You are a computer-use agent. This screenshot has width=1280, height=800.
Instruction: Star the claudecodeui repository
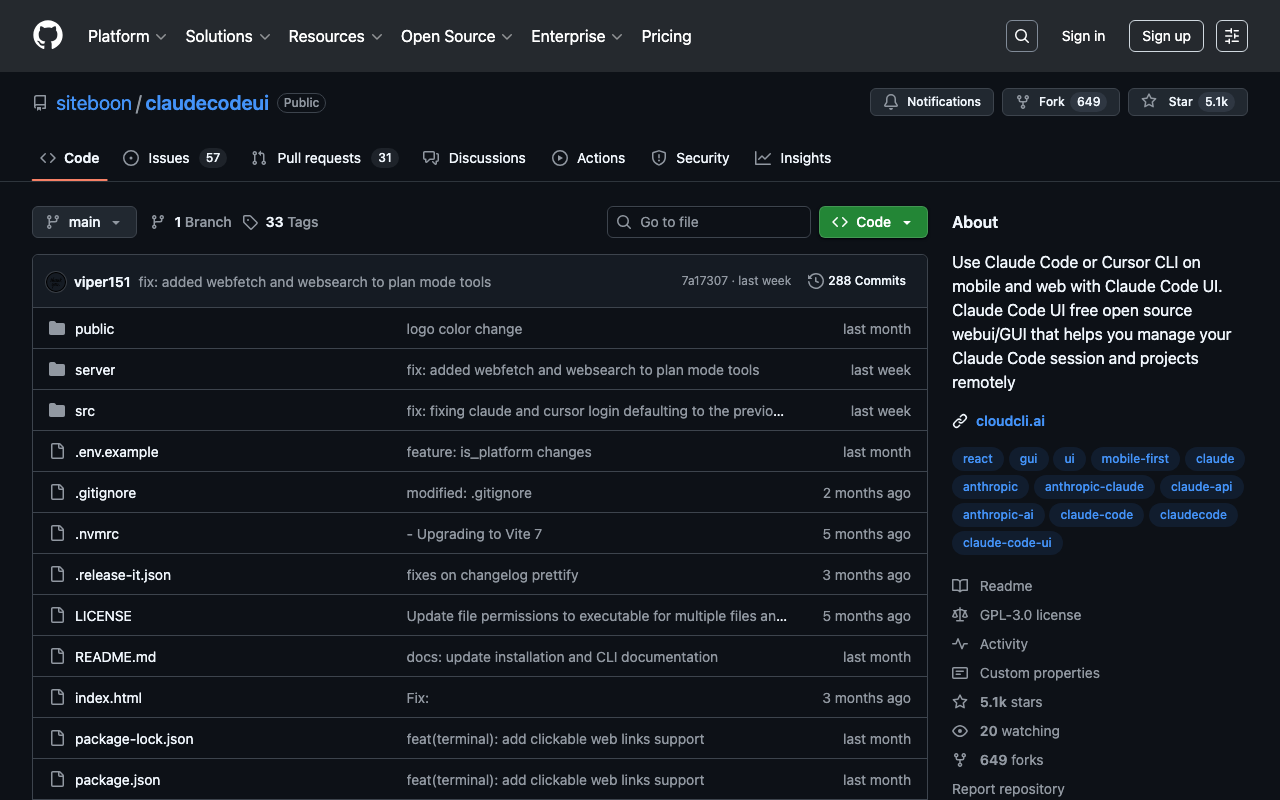coord(1169,102)
